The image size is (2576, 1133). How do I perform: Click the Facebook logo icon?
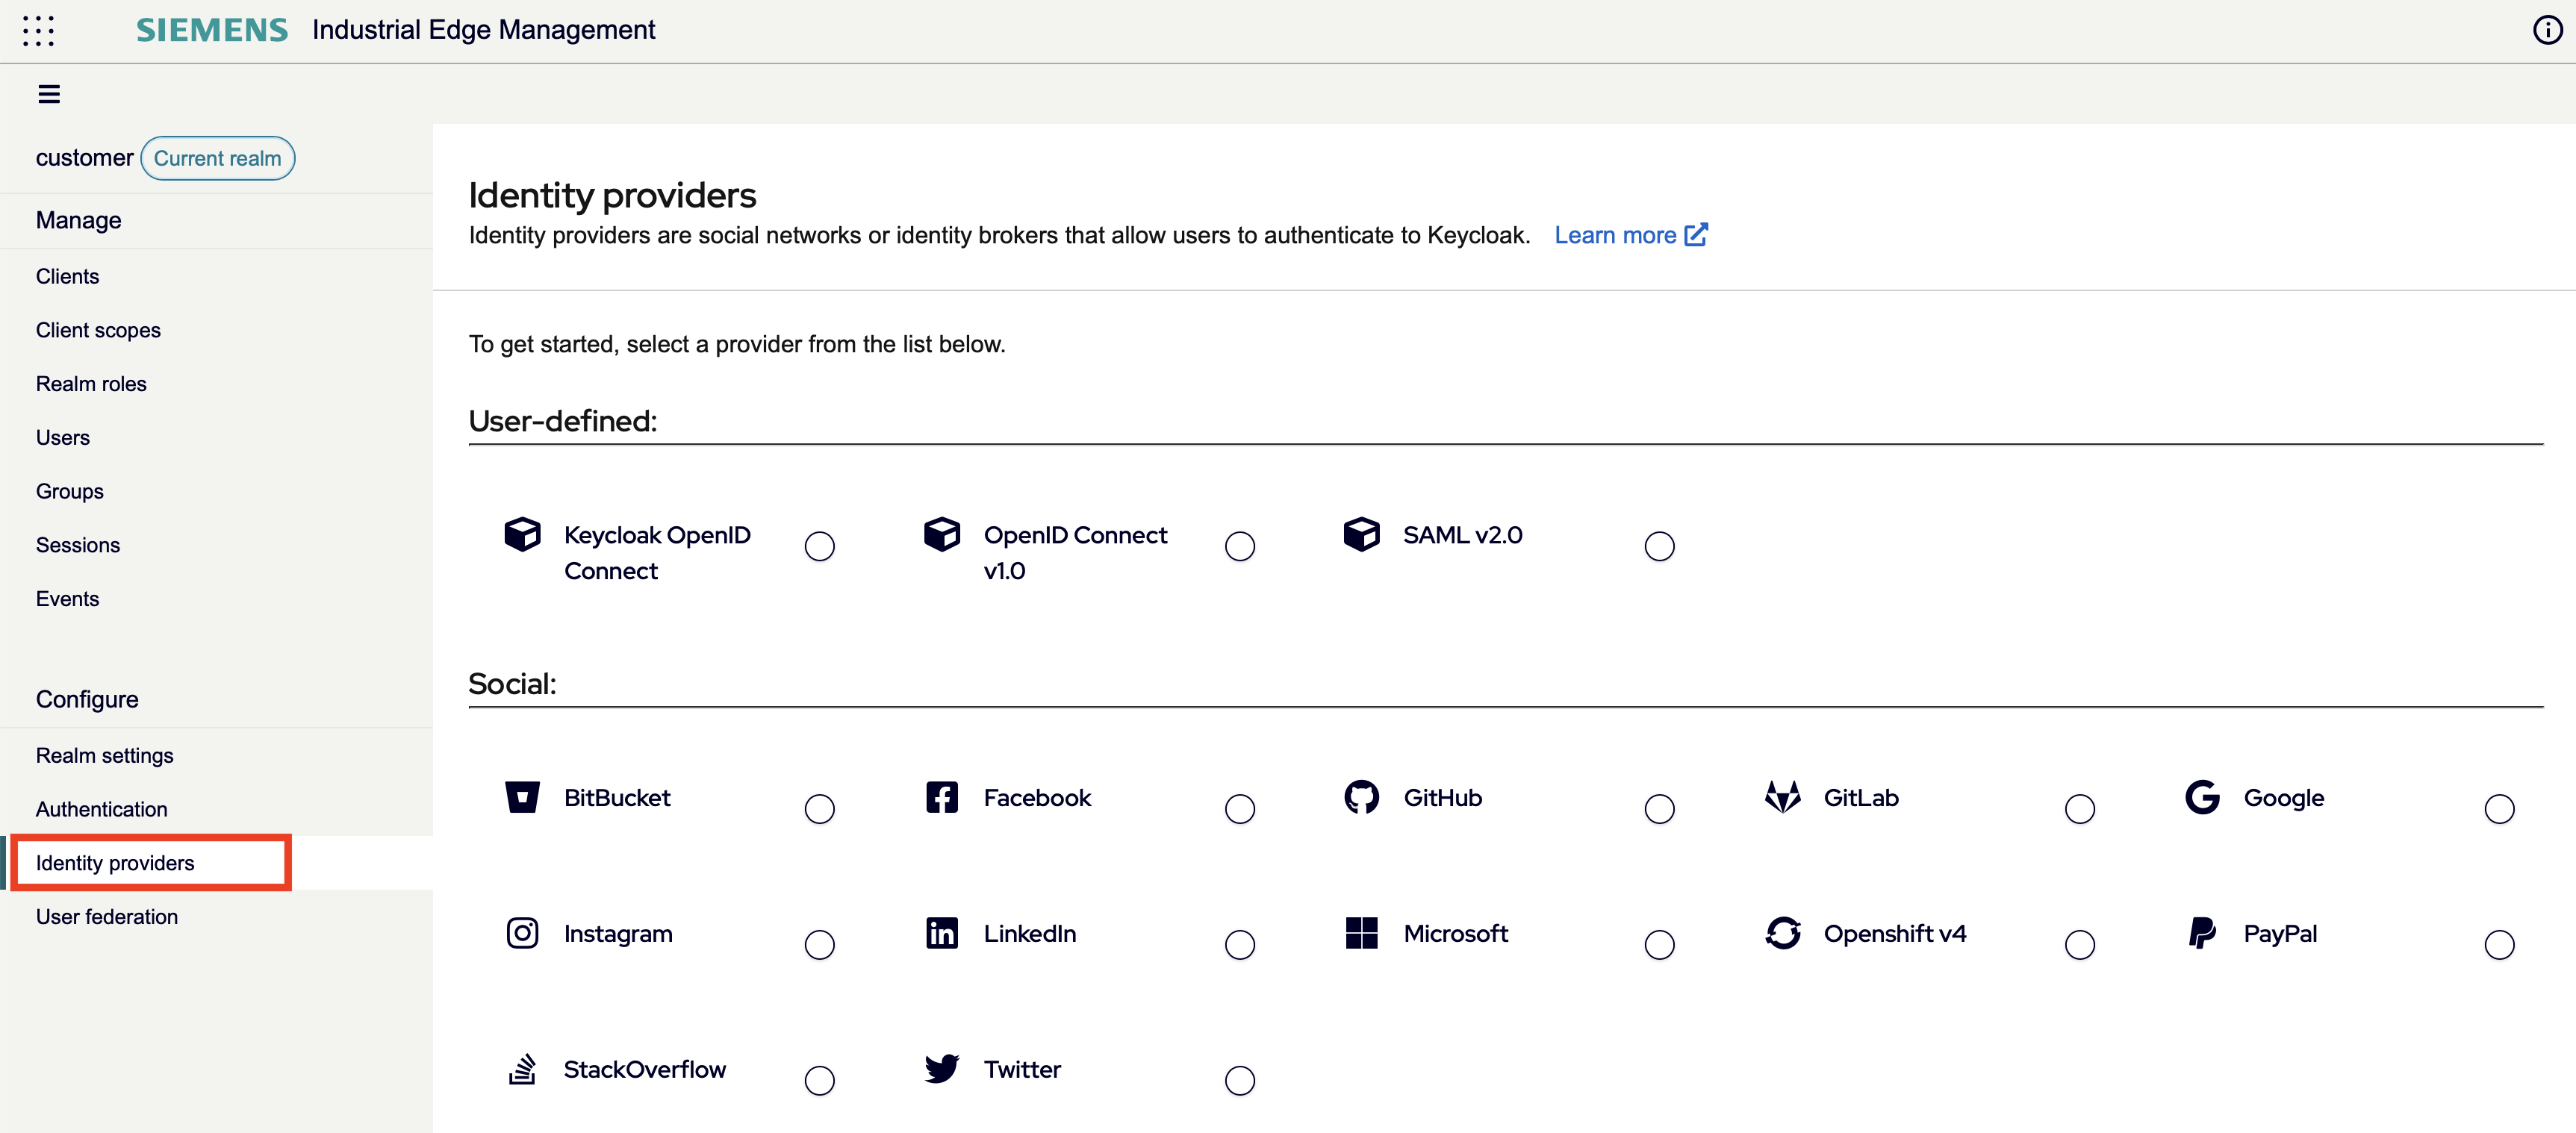[x=941, y=797]
